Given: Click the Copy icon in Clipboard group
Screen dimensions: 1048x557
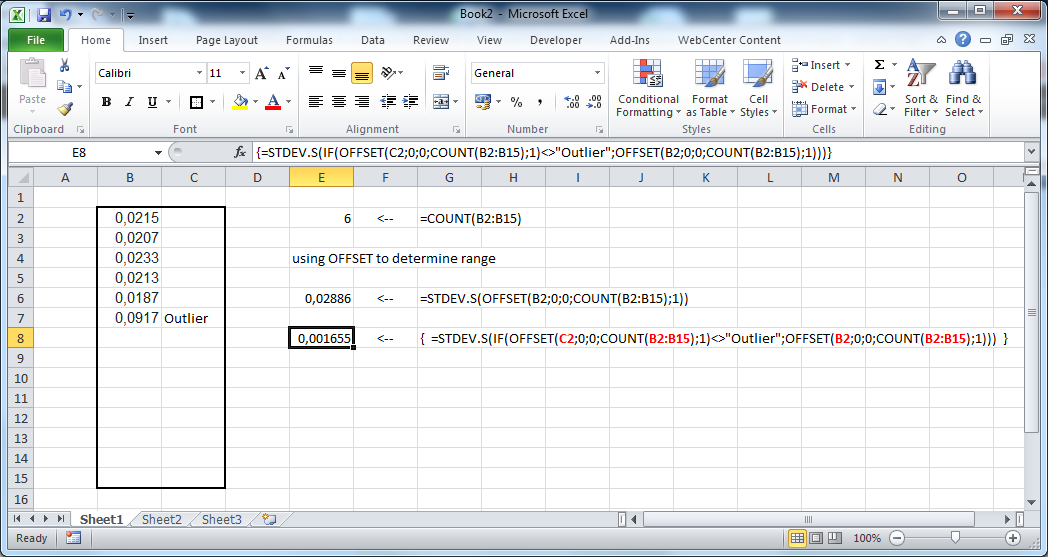Looking at the screenshot, I should pyautogui.click(x=65, y=87).
